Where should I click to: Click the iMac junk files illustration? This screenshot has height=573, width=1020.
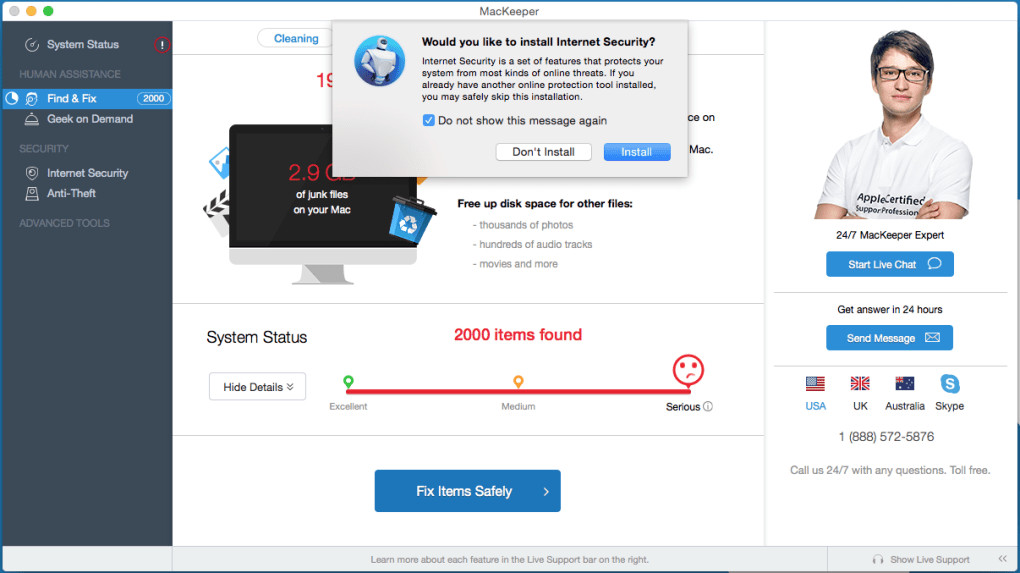click(323, 204)
